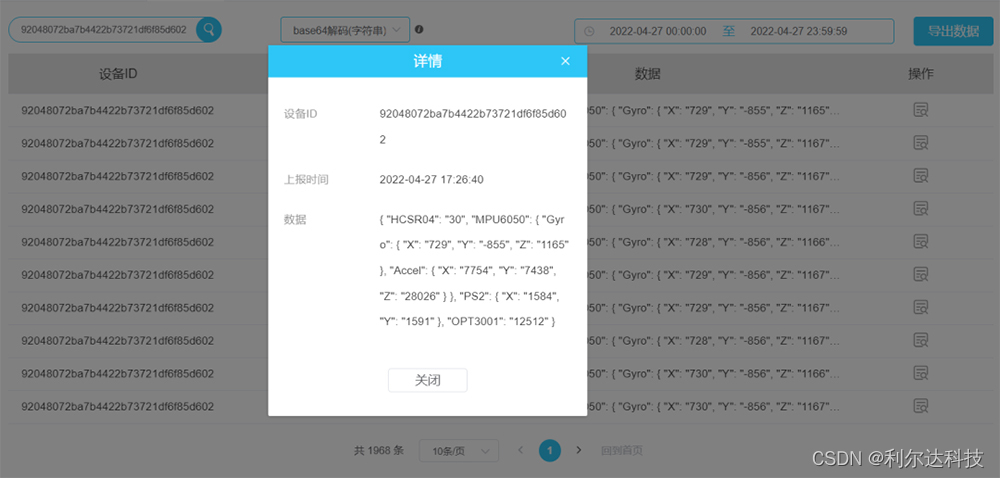Open detail icon for X 728, Z 1166 row
1000x478 pixels.
(920, 242)
